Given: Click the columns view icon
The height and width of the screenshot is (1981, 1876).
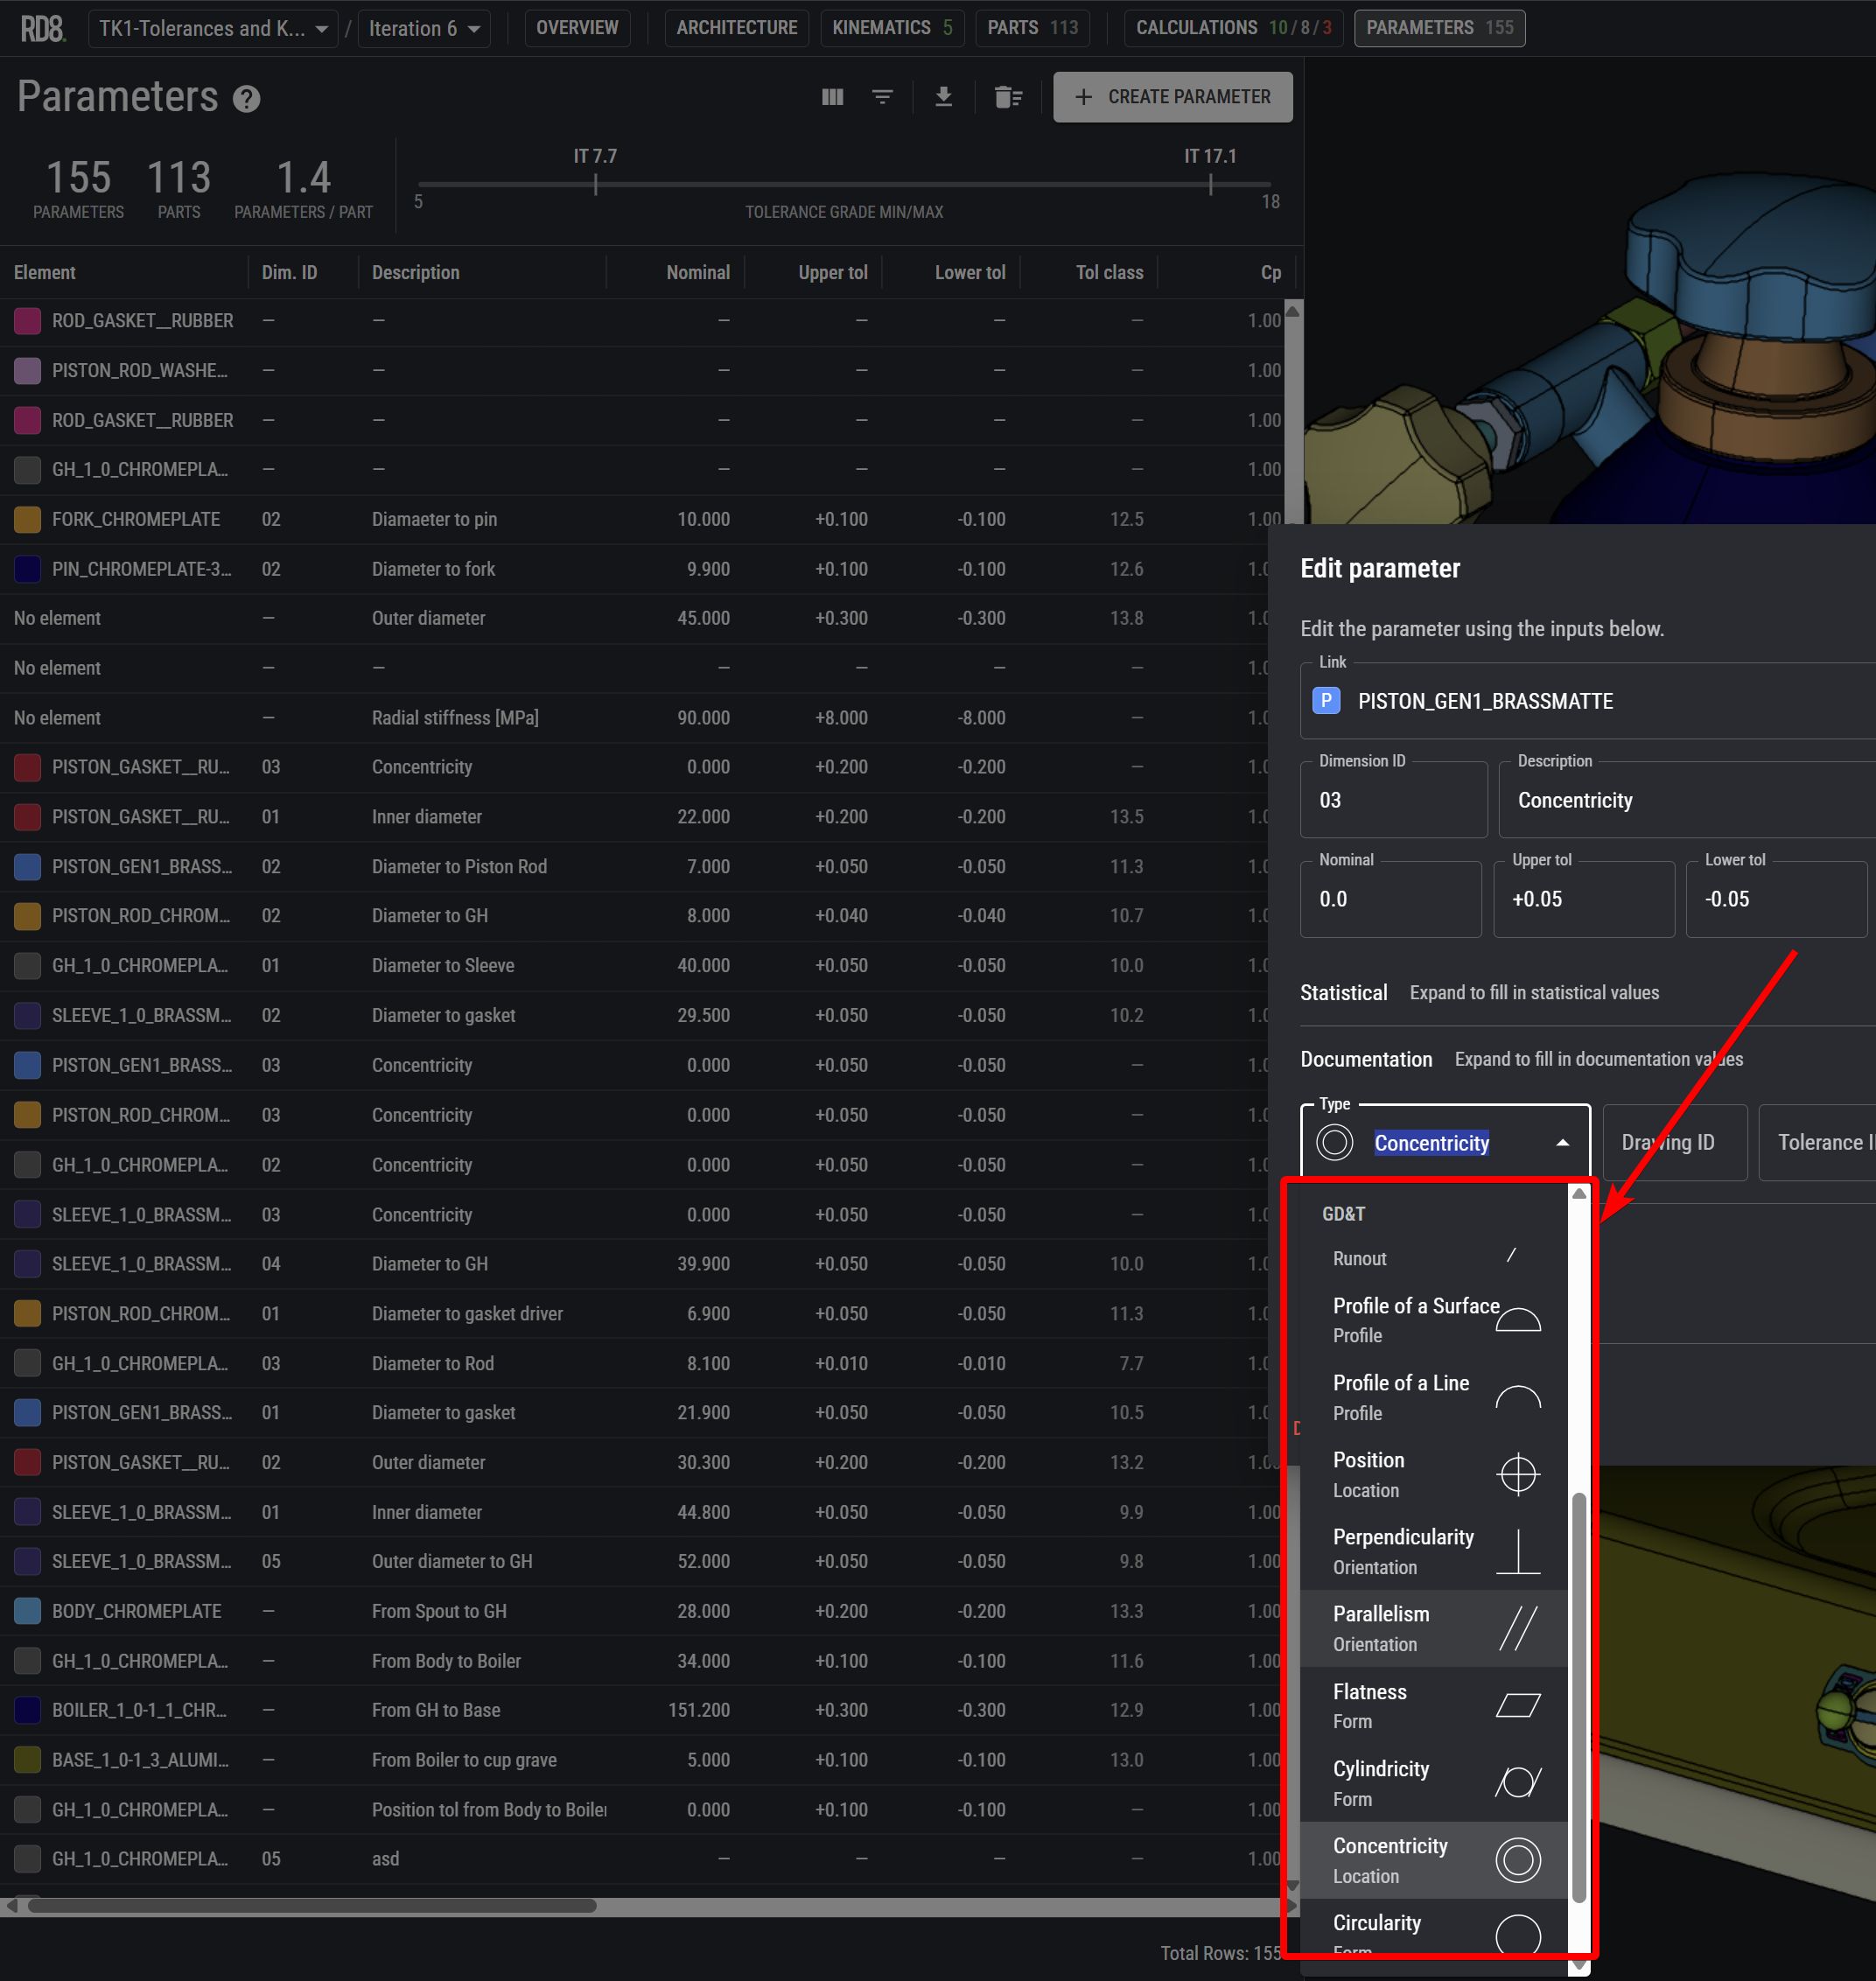Looking at the screenshot, I should tap(832, 97).
